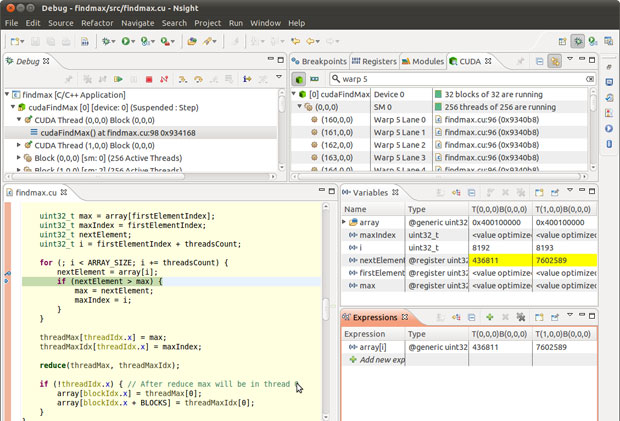Image resolution: width=620 pixels, height=421 pixels.
Task: Click the green plus in Expressions toolbar
Action: click(x=489, y=317)
